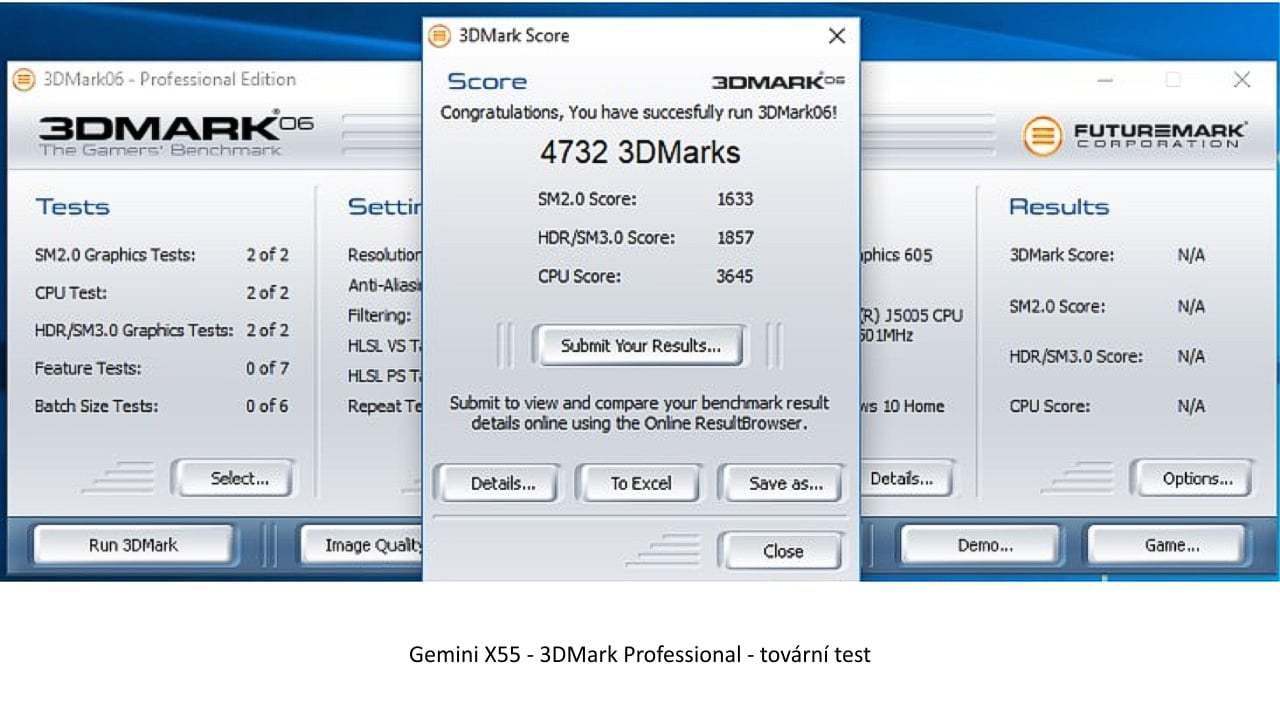Click the stacked-lines grip near the Select button
This screenshot has width=1280, height=720.
coord(120,477)
